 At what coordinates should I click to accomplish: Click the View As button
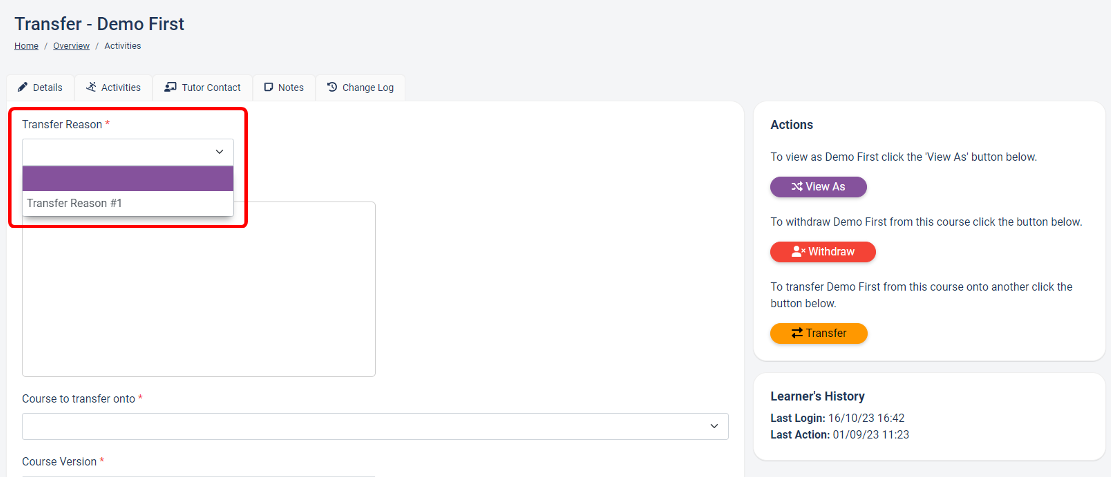818,187
